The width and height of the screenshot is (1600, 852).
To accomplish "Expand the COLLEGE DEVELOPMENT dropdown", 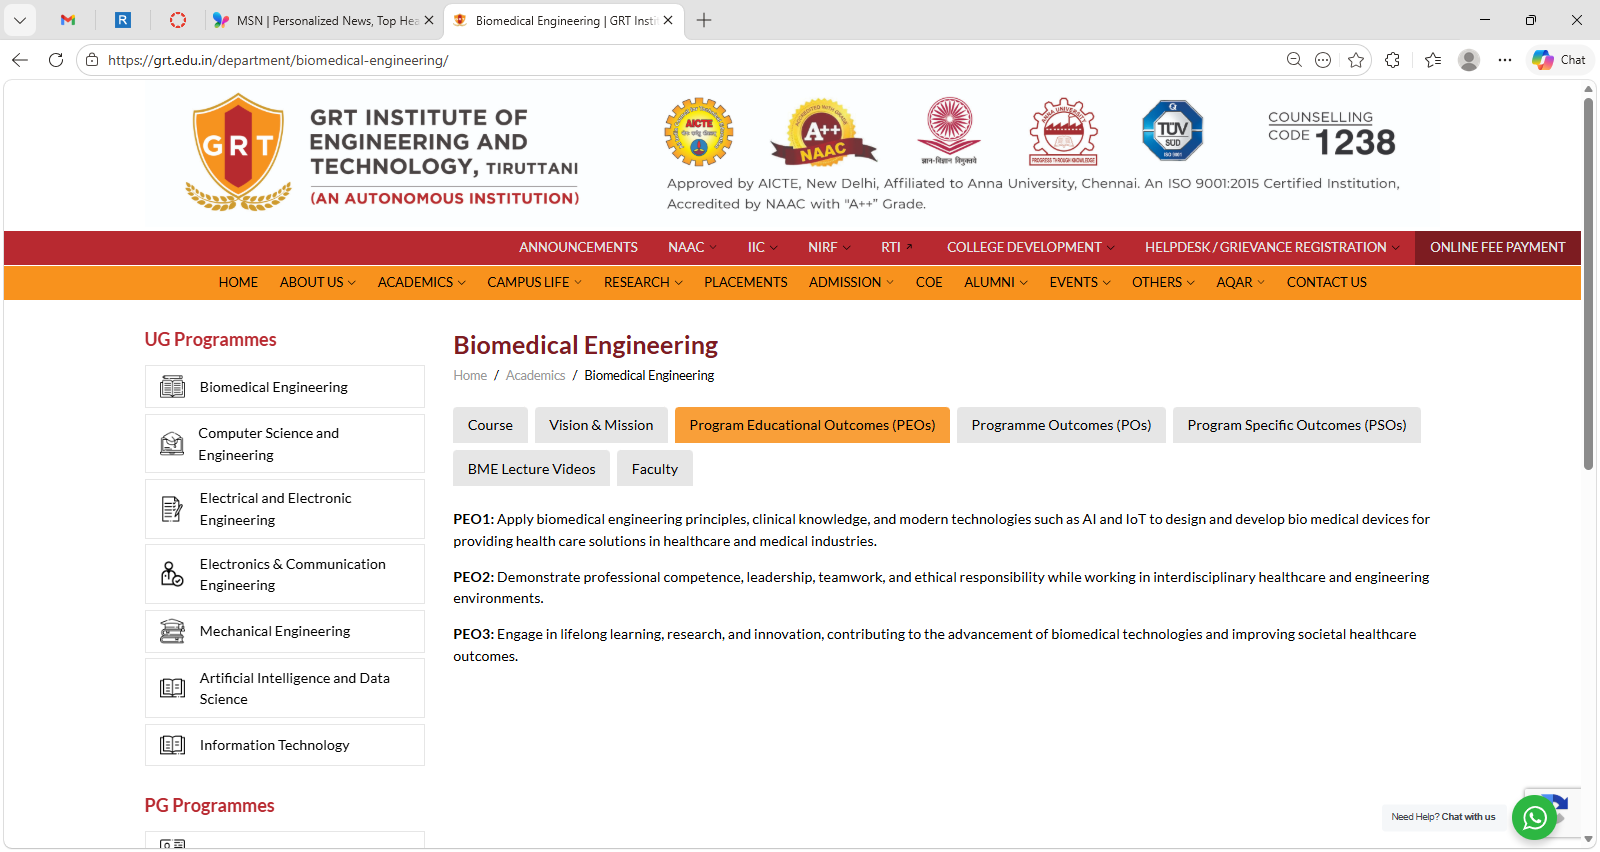I will [x=1030, y=247].
